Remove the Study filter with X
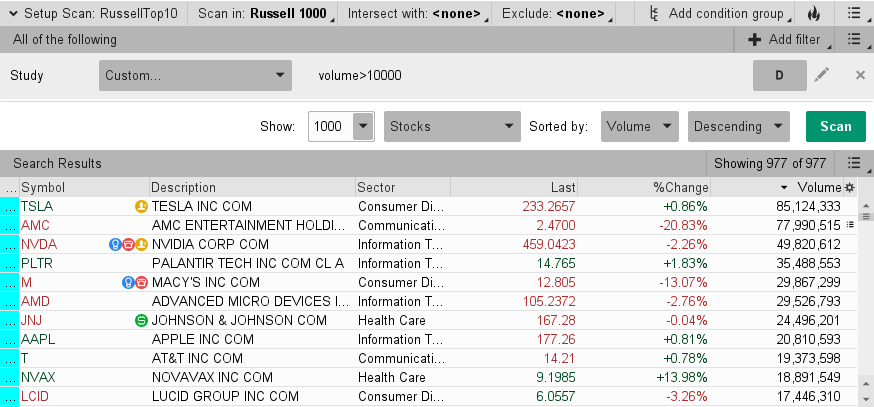This screenshot has height=407, width=874. coord(860,75)
